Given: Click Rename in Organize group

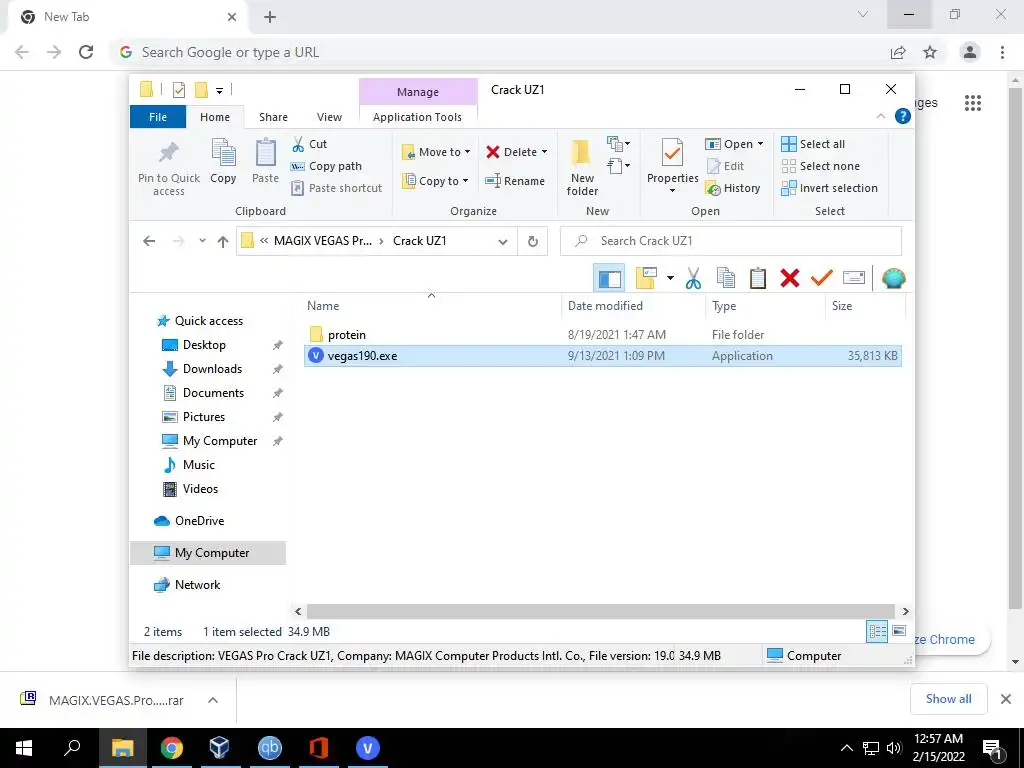Looking at the screenshot, I should 515,181.
